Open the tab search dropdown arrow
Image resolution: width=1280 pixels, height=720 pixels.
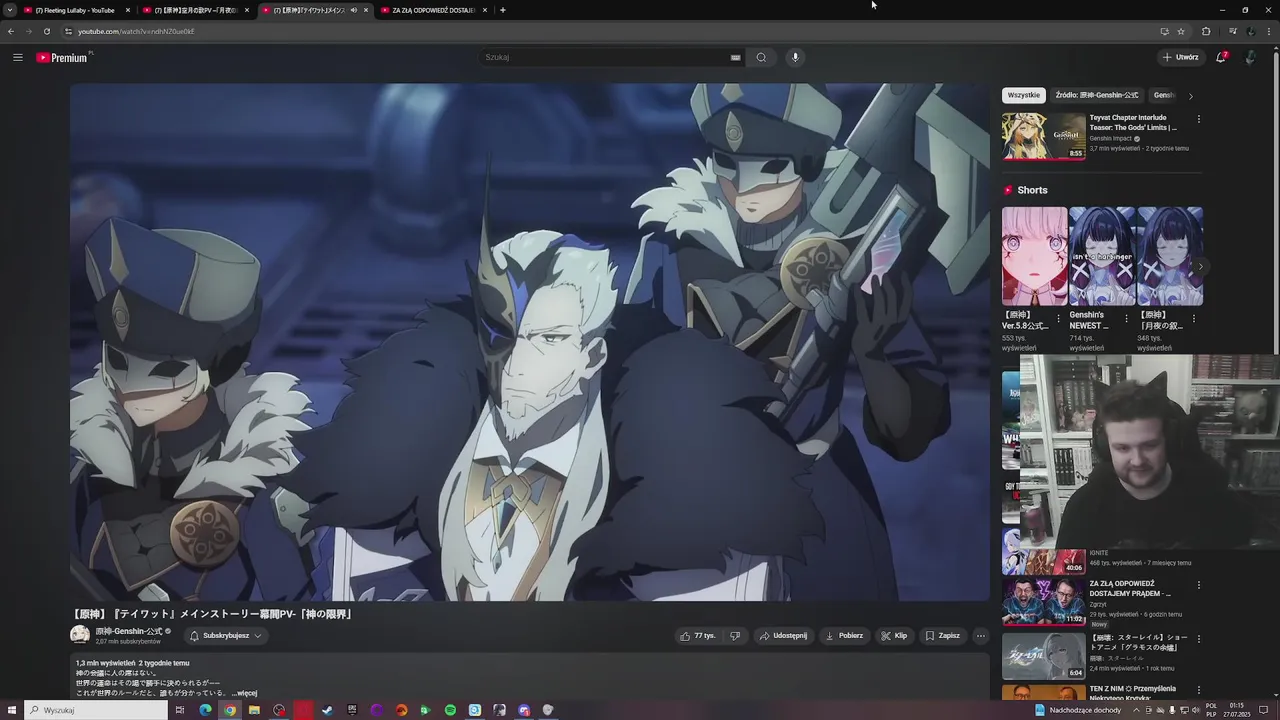[x=10, y=10]
